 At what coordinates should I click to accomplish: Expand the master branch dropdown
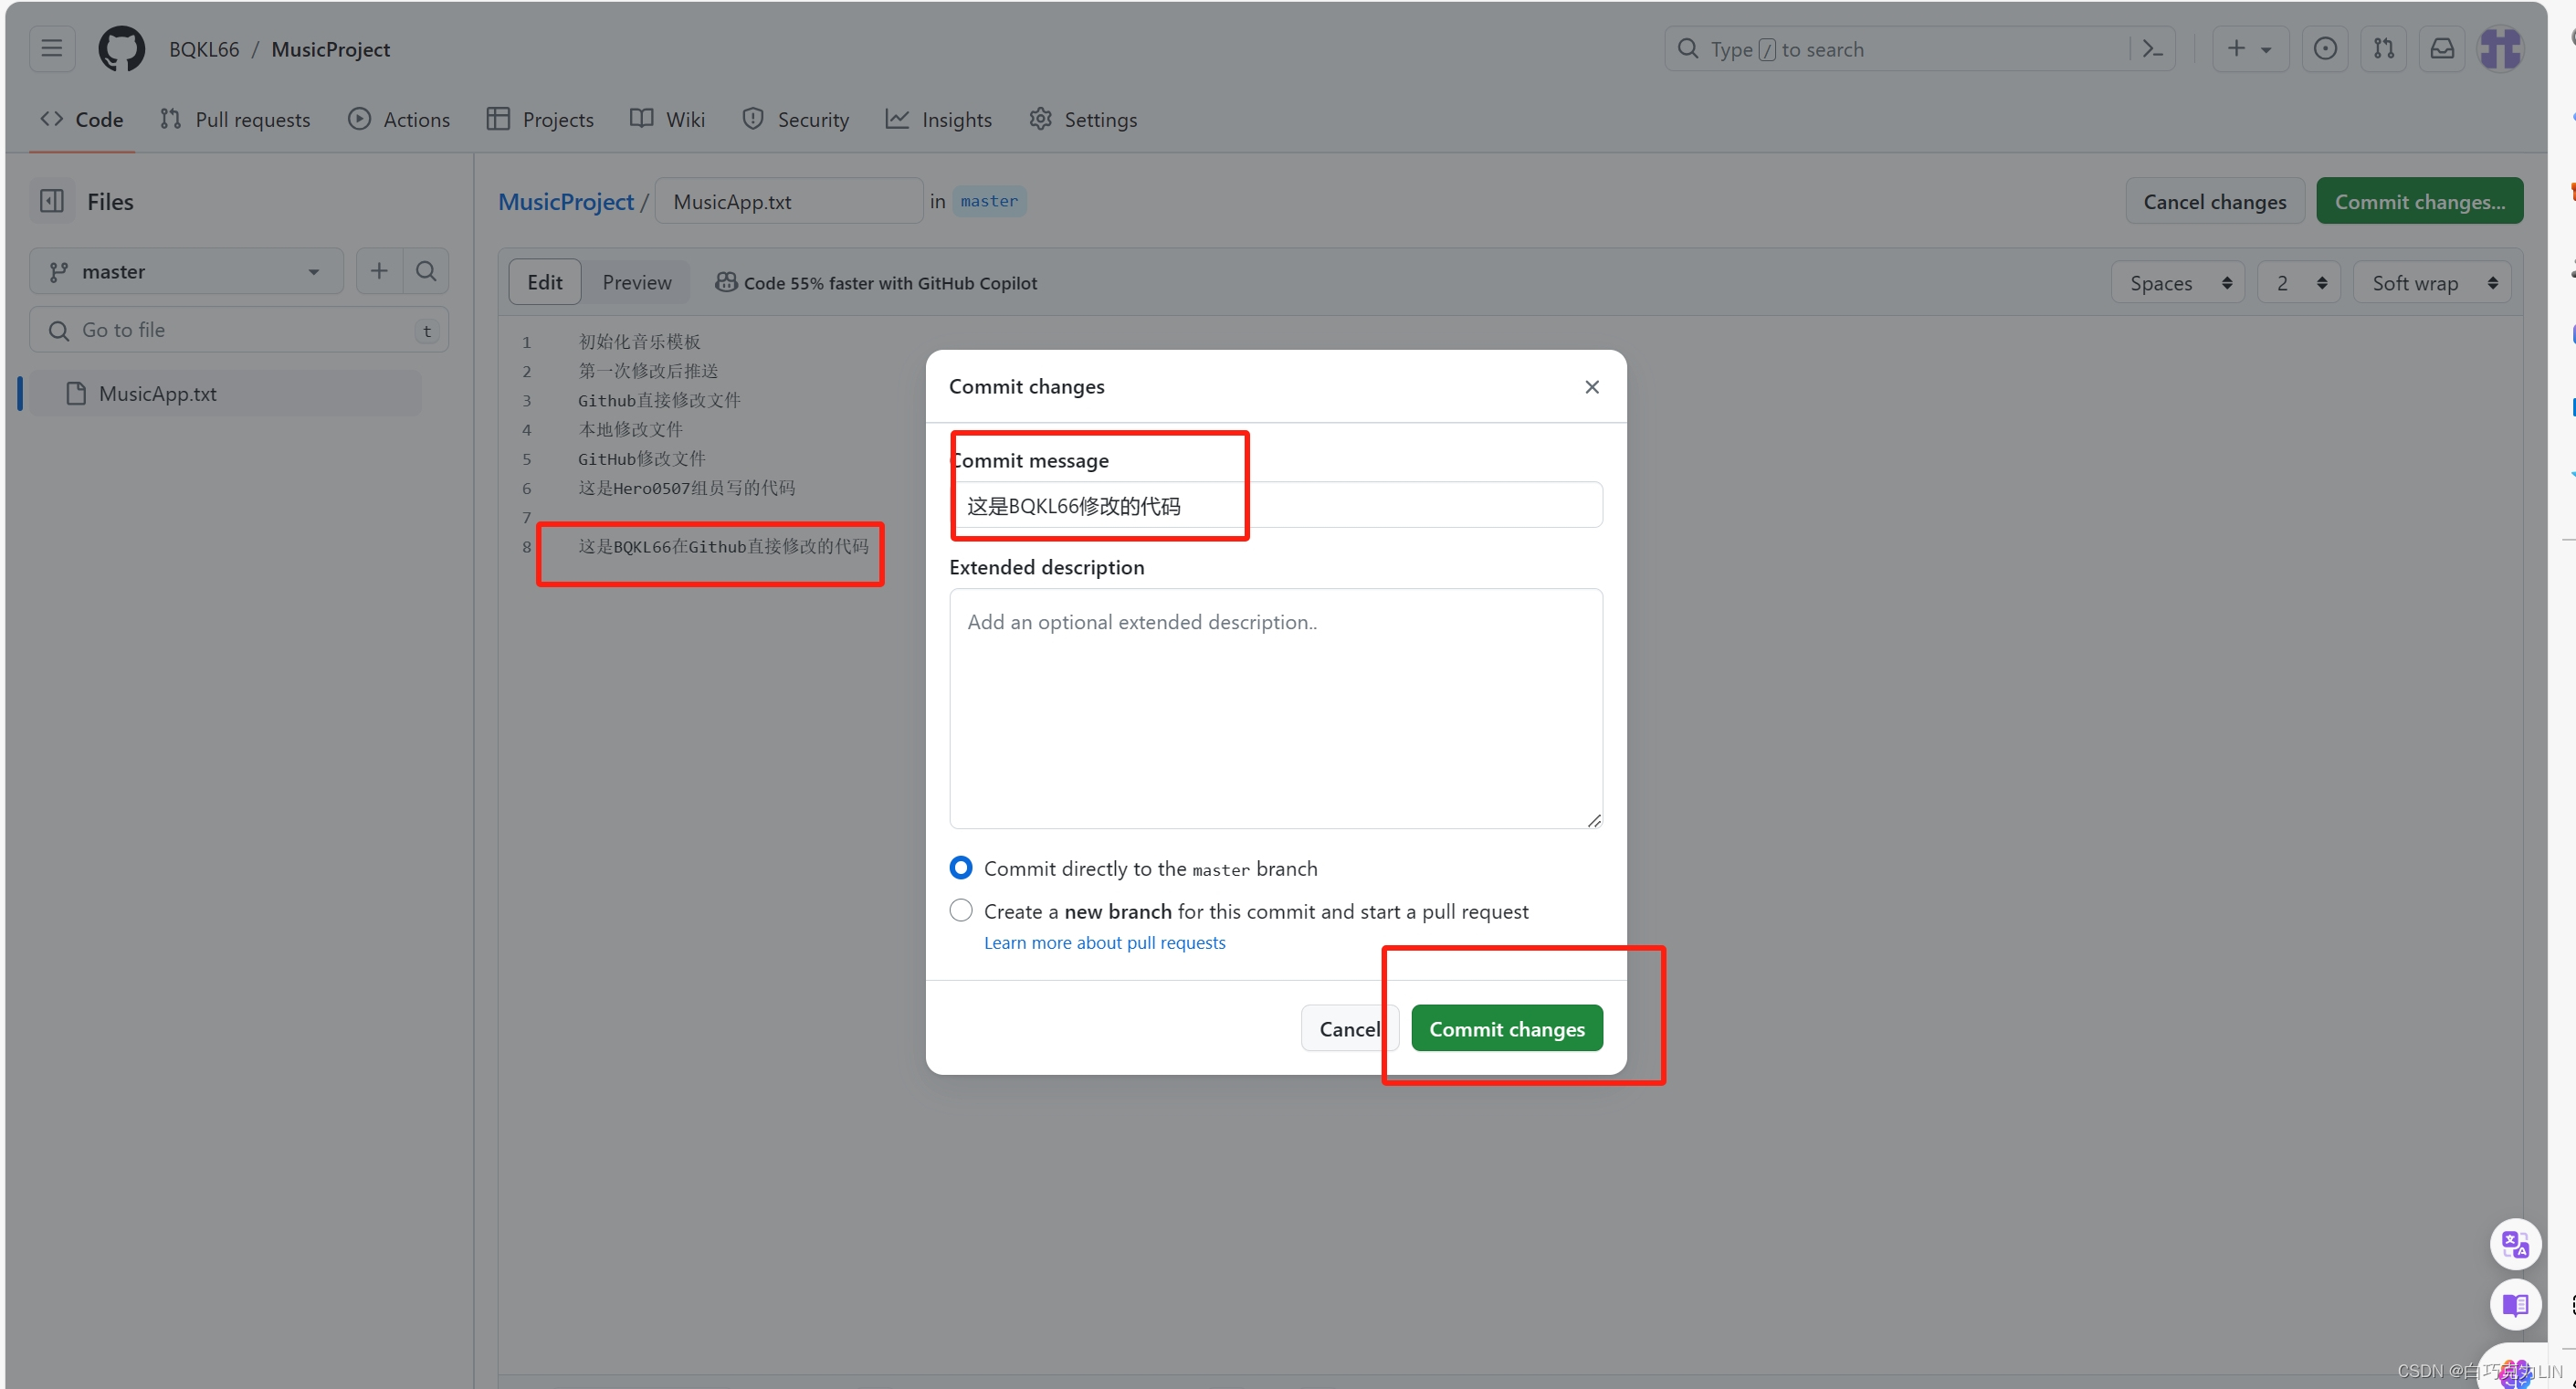(x=186, y=271)
